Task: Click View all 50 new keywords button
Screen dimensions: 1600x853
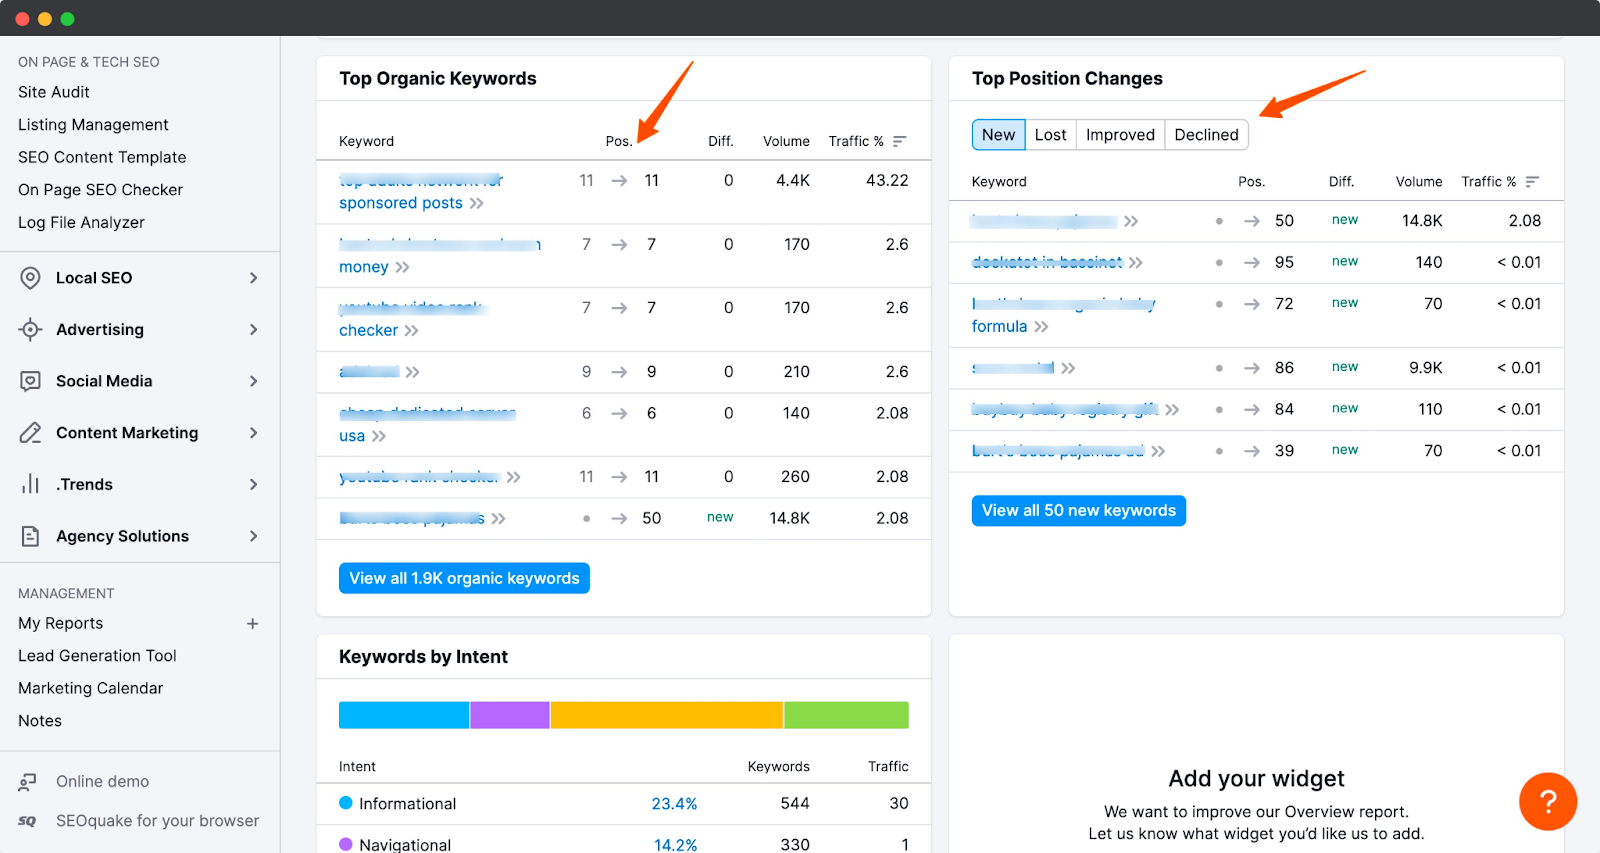Action: pyautogui.click(x=1078, y=511)
